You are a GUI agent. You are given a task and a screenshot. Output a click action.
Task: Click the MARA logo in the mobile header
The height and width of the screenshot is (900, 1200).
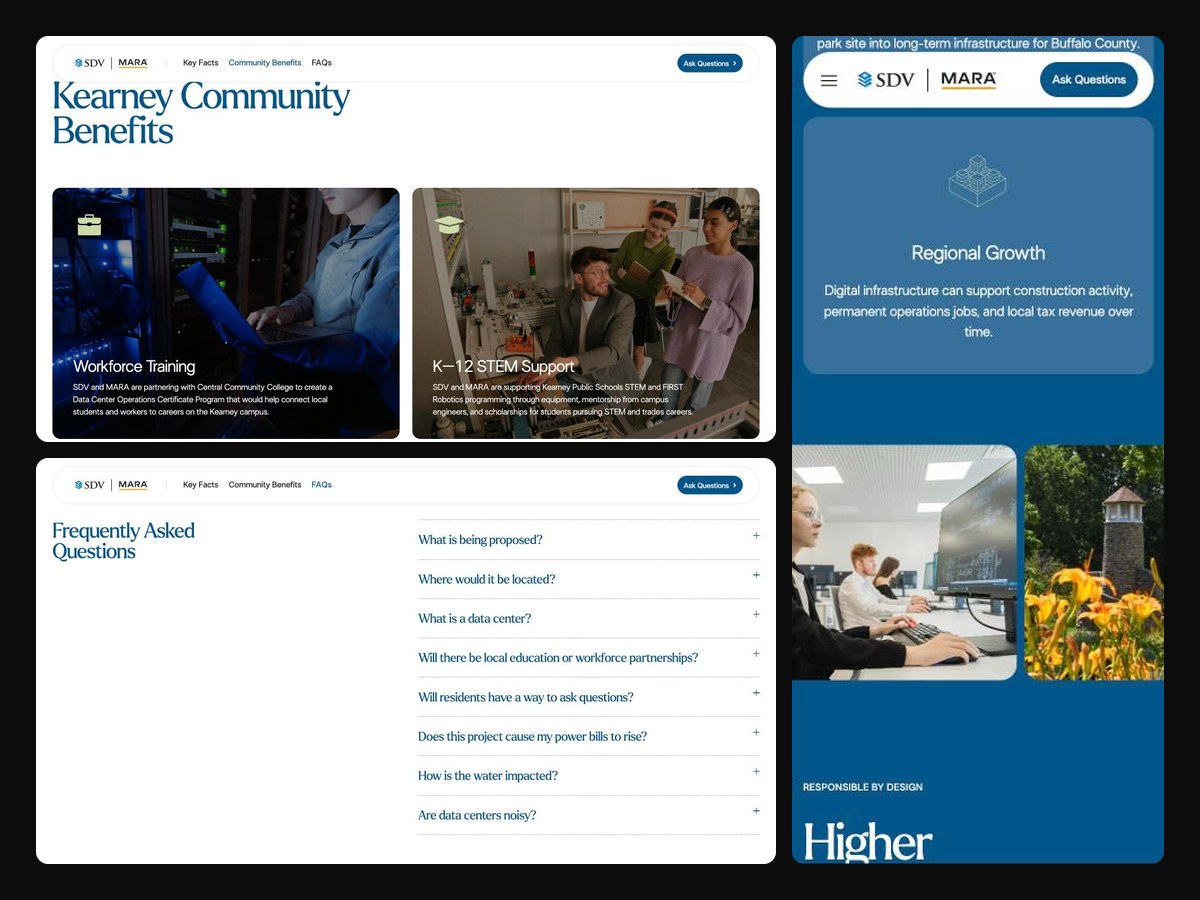[968, 80]
